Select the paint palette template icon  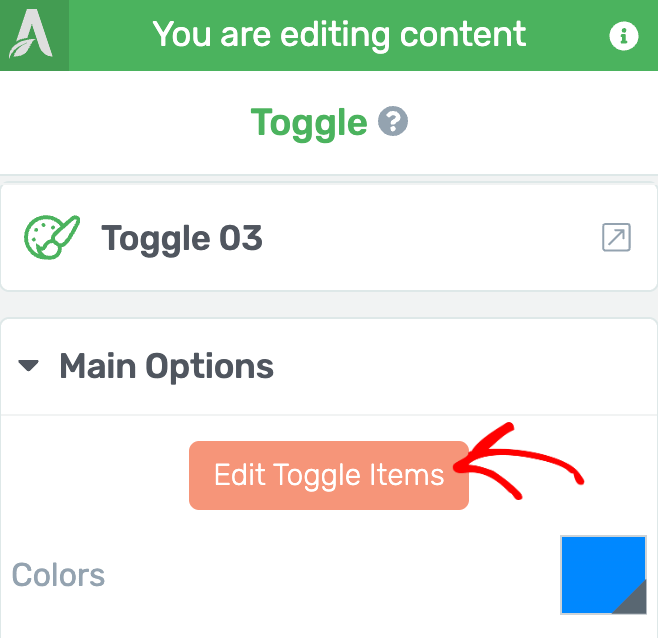coord(52,237)
